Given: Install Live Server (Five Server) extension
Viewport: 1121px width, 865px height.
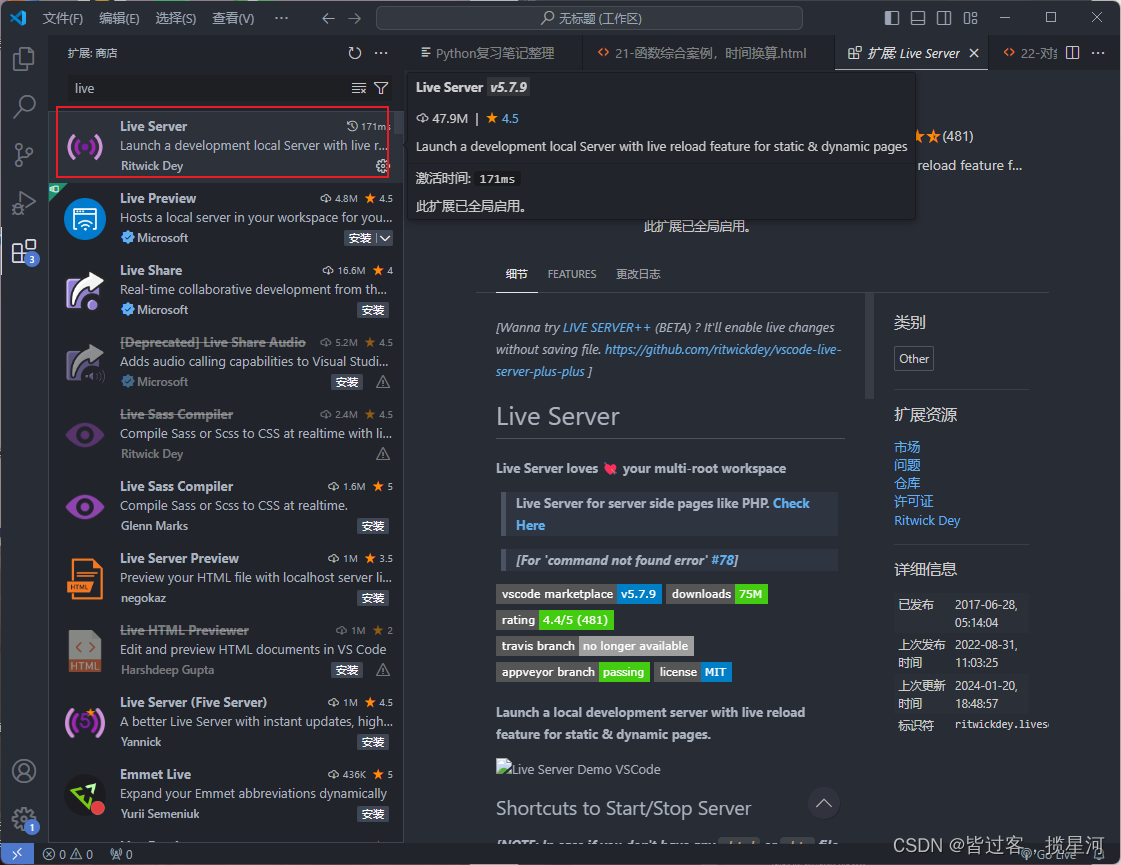Looking at the screenshot, I should click(372, 742).
